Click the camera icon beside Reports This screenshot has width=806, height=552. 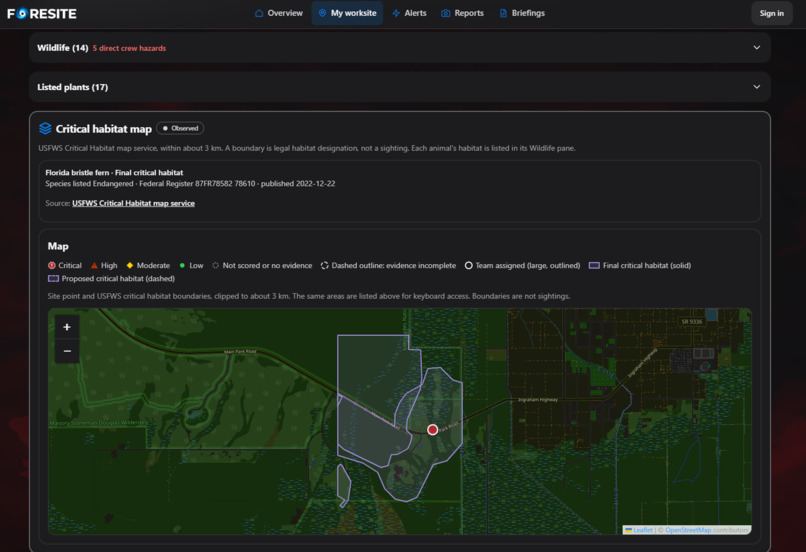point(446,13)
